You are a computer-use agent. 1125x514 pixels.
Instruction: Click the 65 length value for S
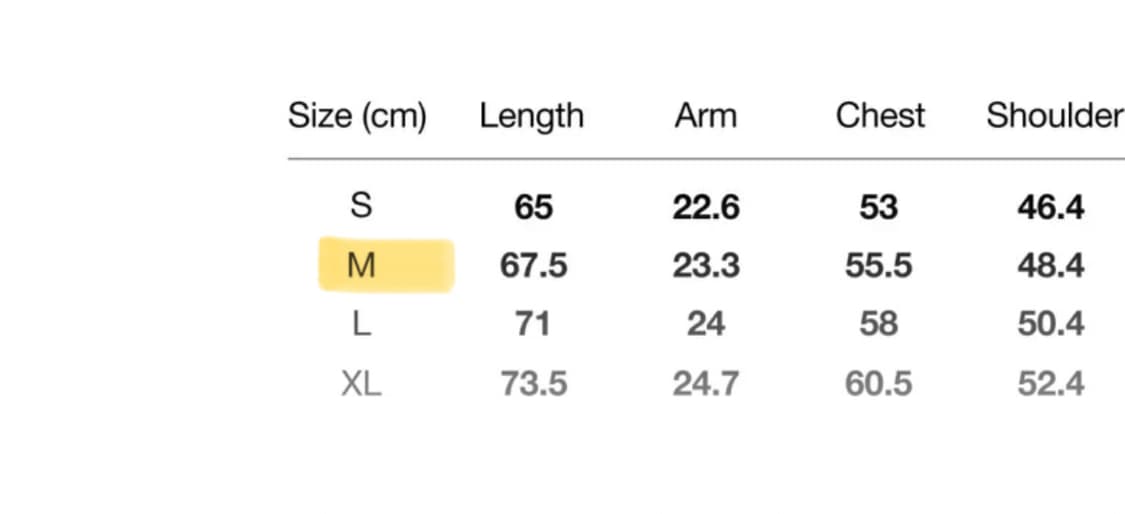point(533,207)
